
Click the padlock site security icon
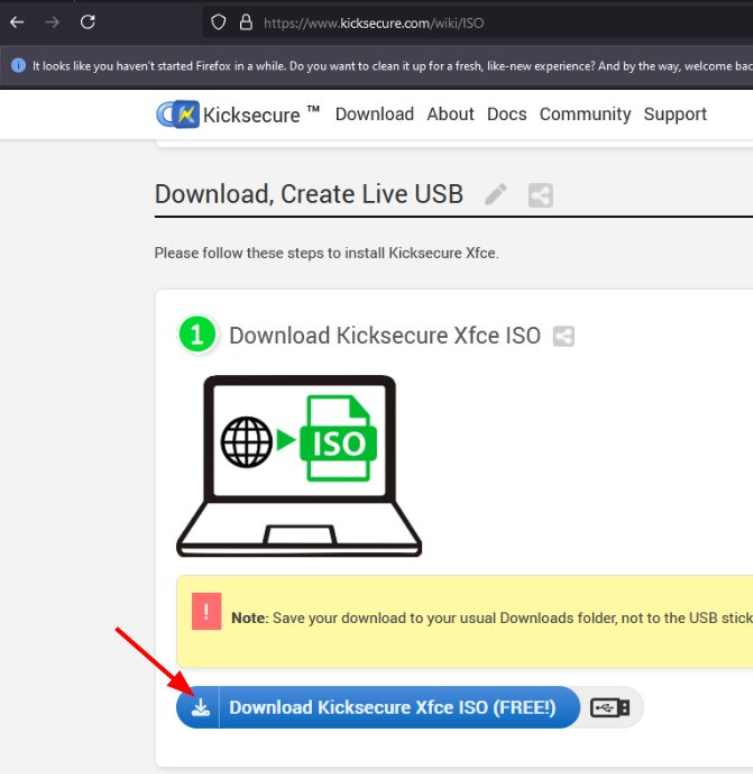tap(246, 23)
